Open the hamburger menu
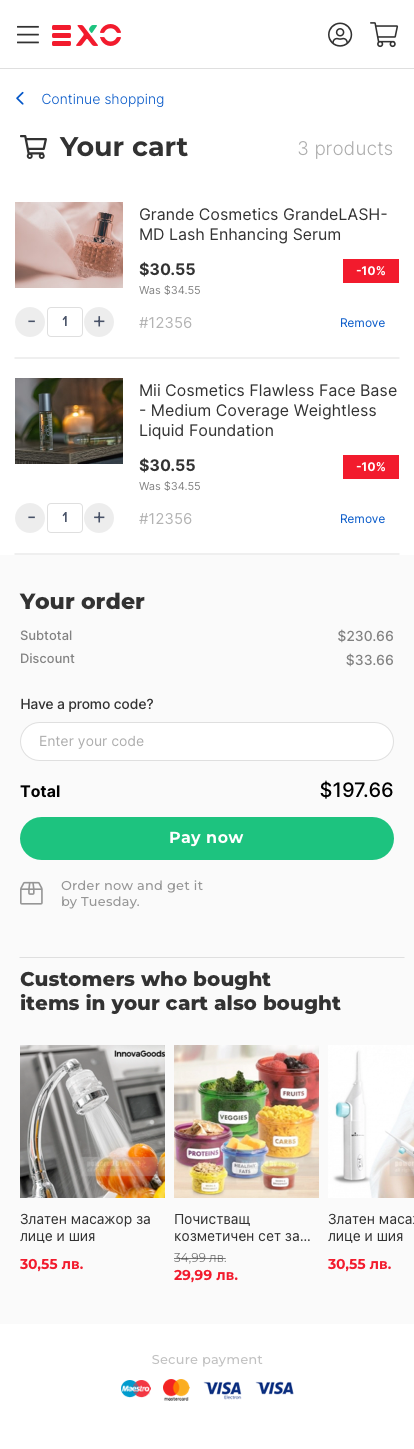Image resolution: width=414 pixels, height=1449 pixels. click(28, 35)
